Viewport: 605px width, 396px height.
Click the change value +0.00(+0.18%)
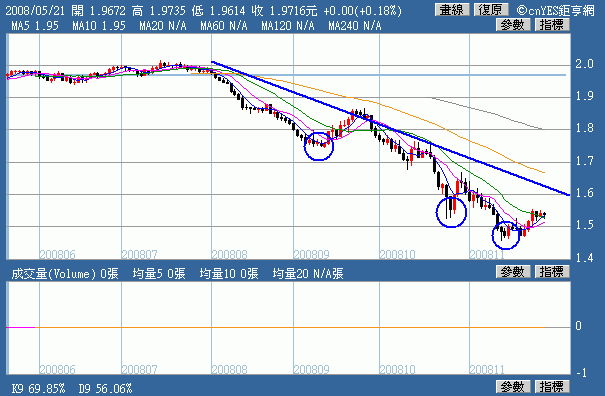362,10
